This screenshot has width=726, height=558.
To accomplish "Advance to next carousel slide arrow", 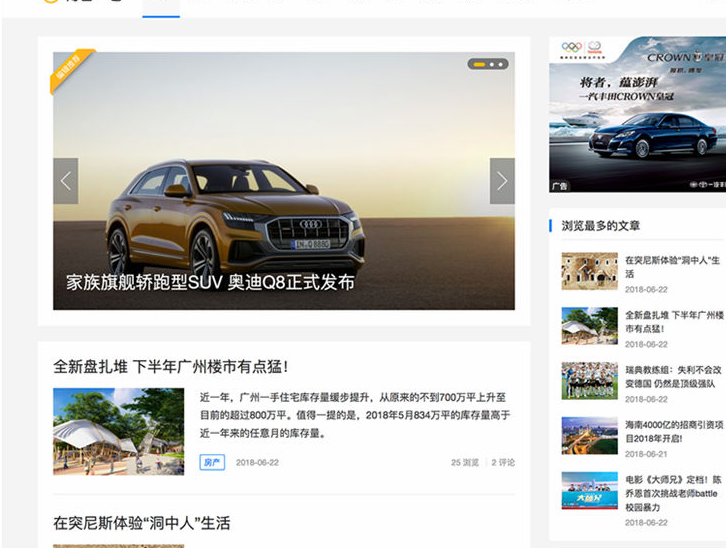I will click(502, 181).
